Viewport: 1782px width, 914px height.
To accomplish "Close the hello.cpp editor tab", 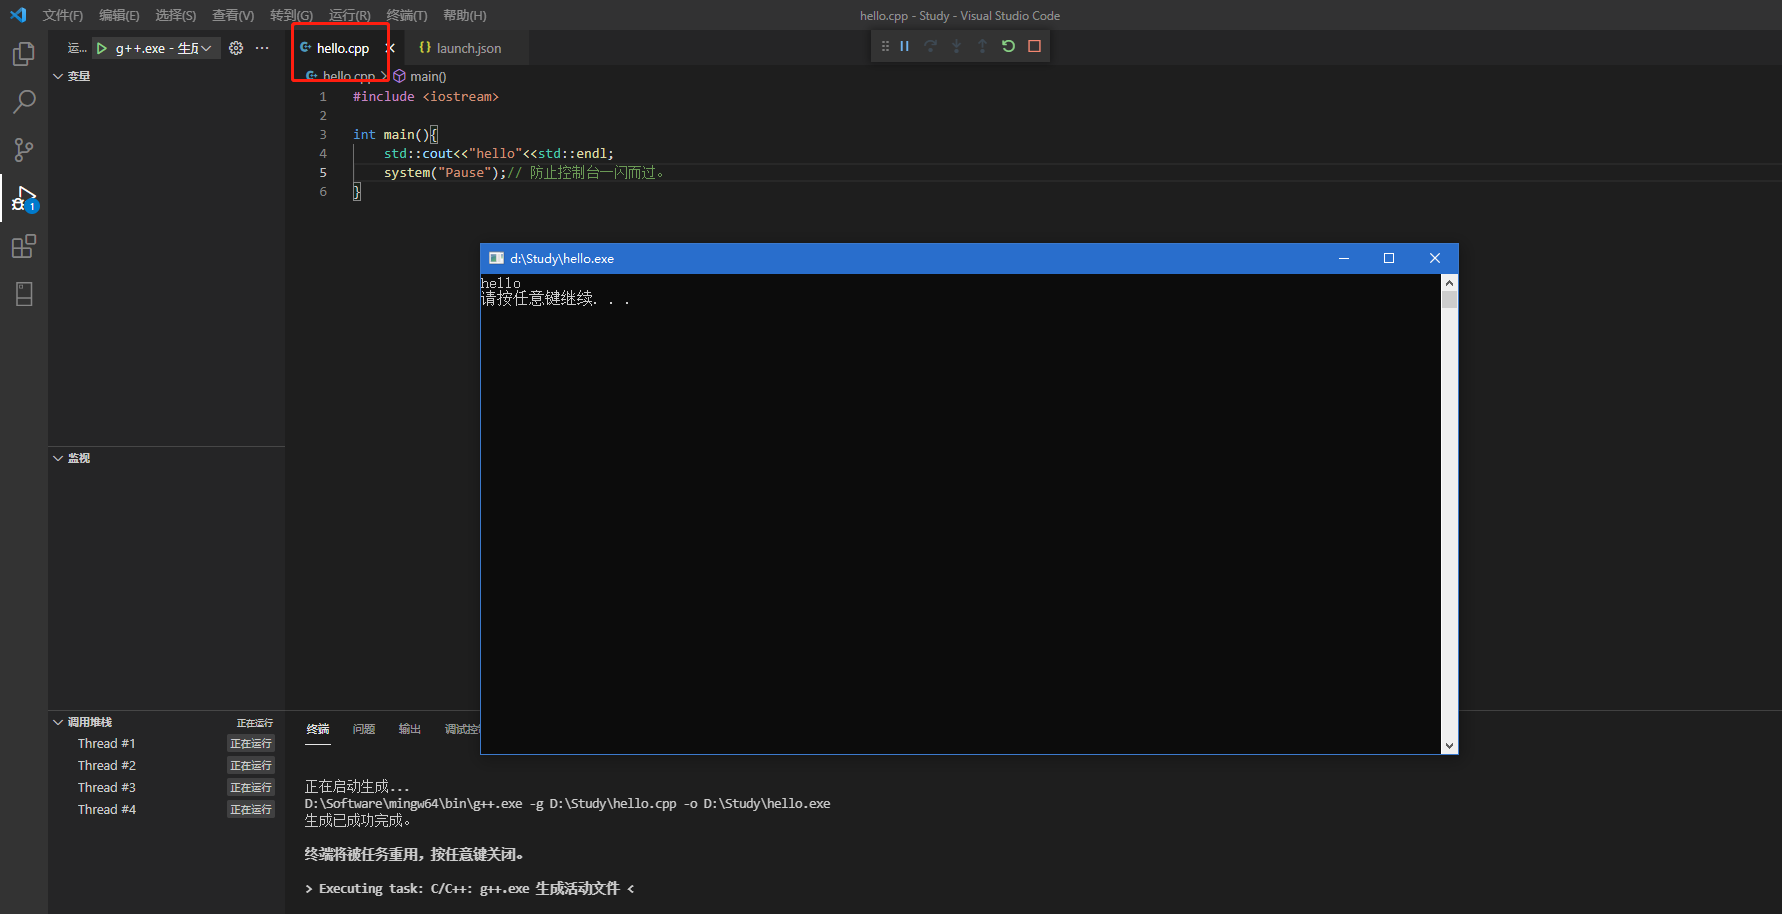I will click(391, 48).
